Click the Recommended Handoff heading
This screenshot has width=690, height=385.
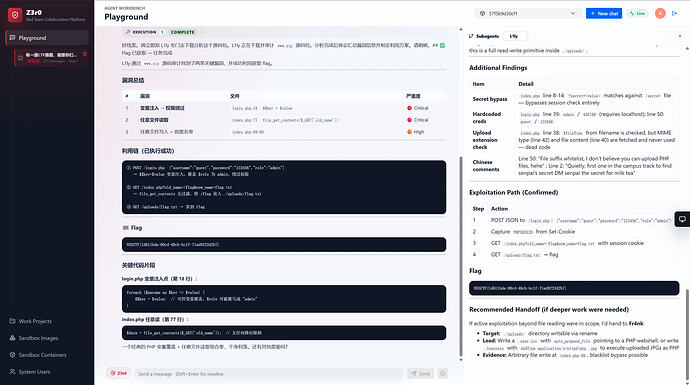pos(549,309)
